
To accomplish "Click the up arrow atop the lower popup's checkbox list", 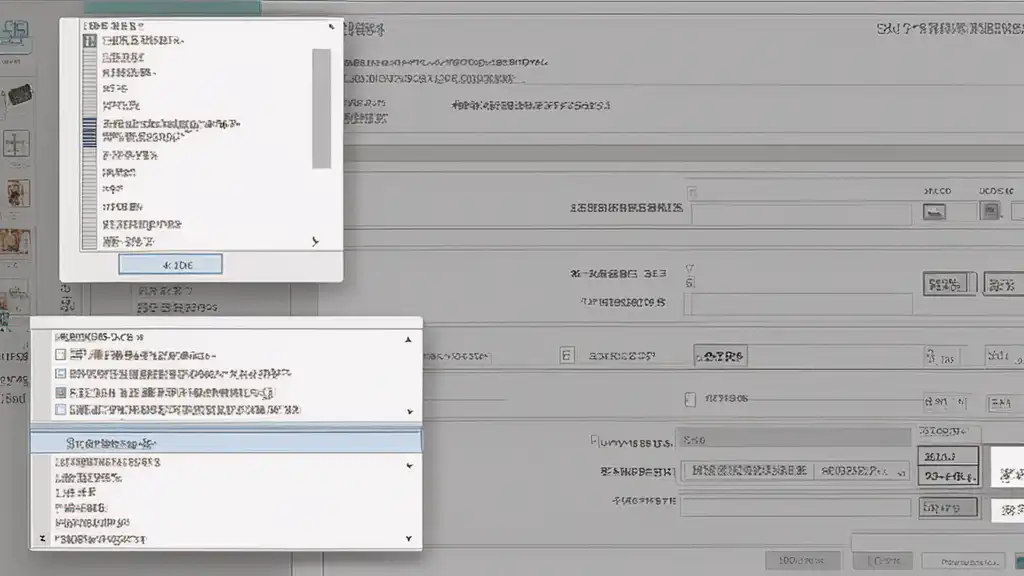I will click(x=408, y=340).
